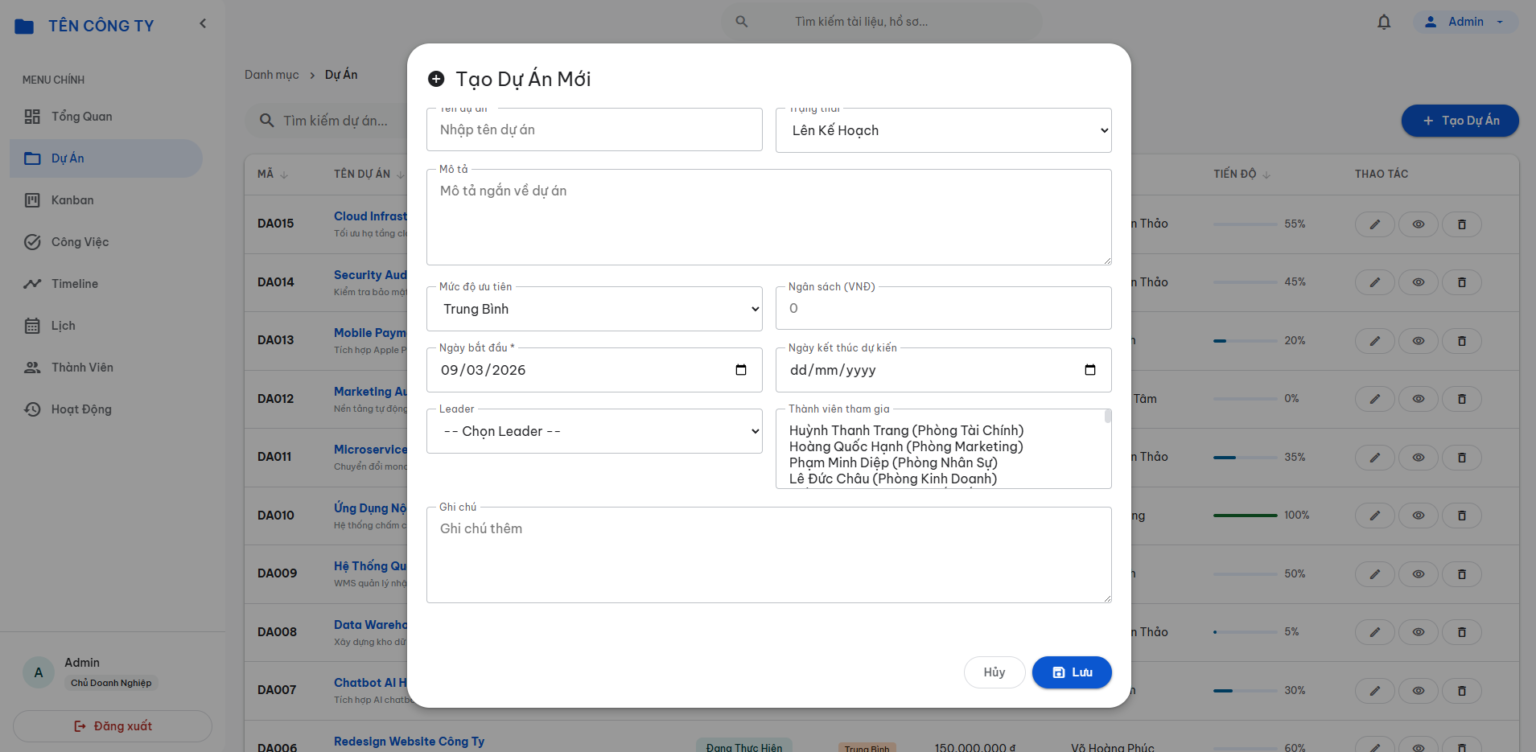Open Tổng Quan dashboard in sidebar
Image resolution: width=1536 pixels, height=752 pixels.
pos(106,117)
